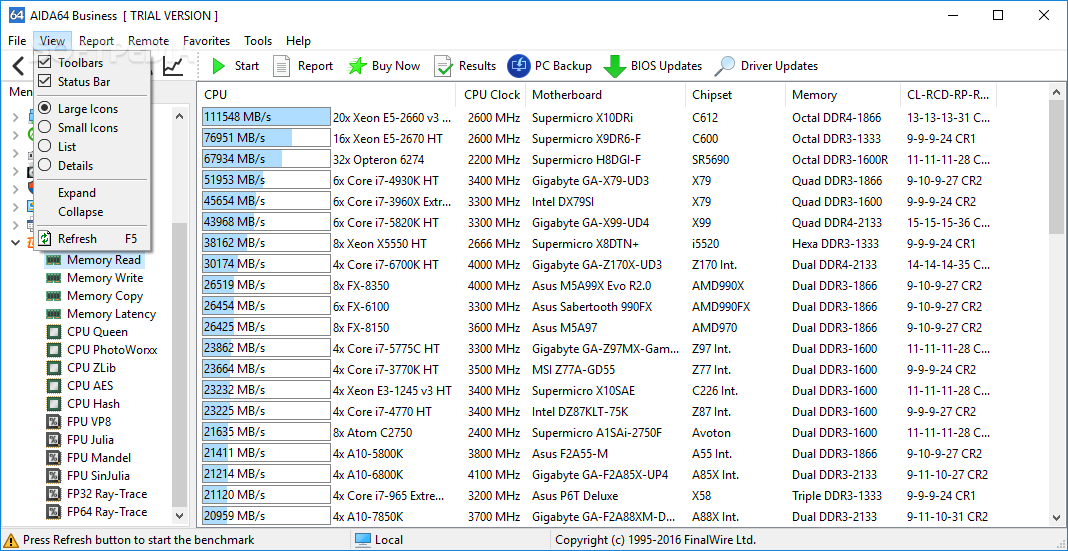Open the Report menu
The height and width of the screenshot is (551, 1068).
tap(96, 41)
